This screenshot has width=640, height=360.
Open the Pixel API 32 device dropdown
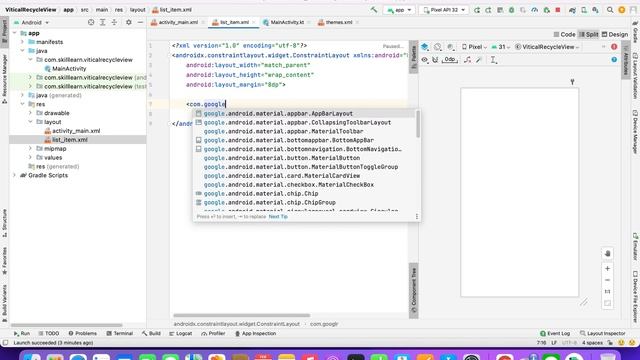coord(444,10)
